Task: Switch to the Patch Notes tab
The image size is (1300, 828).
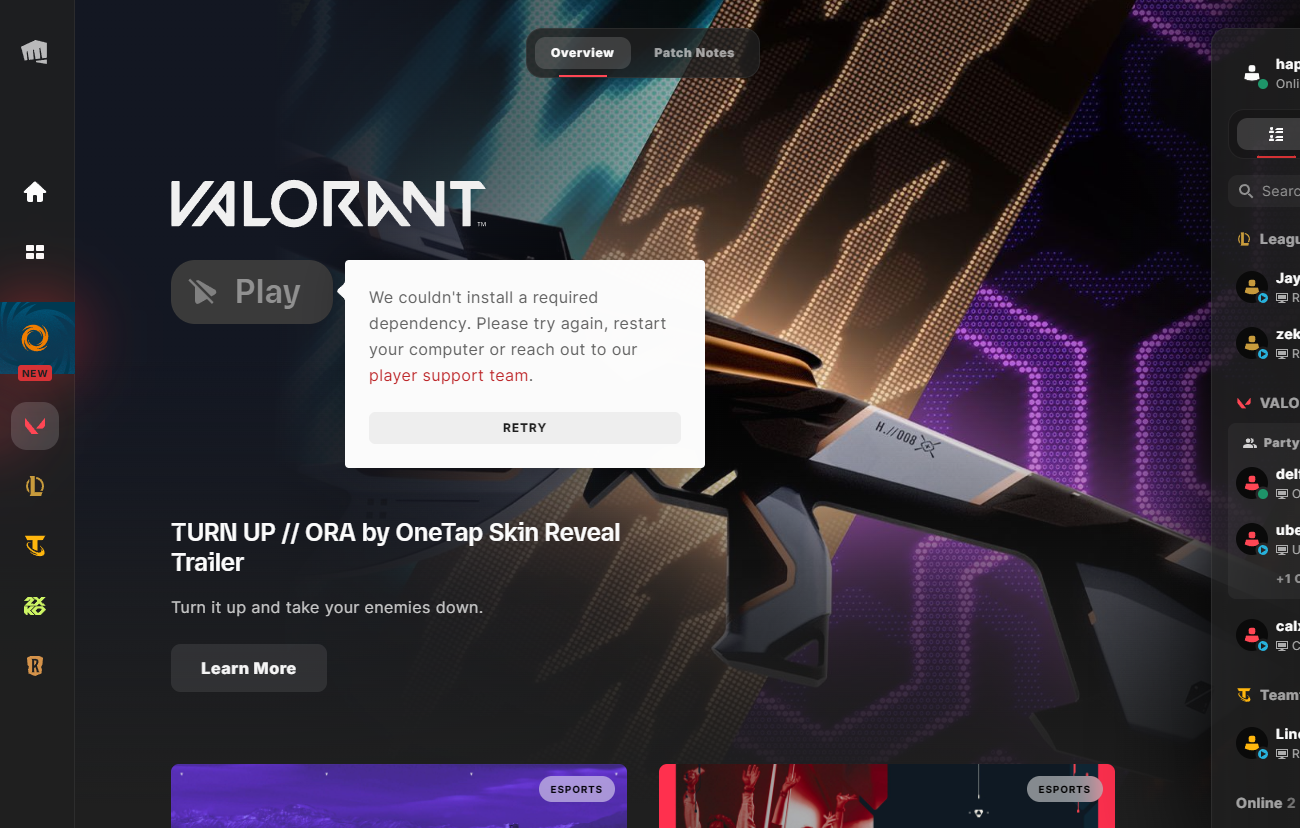Action: [694, 53]
